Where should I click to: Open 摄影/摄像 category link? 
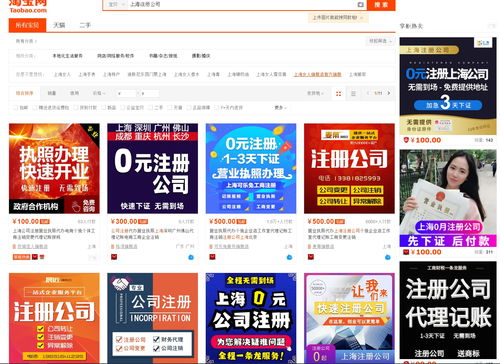(201, 56)
